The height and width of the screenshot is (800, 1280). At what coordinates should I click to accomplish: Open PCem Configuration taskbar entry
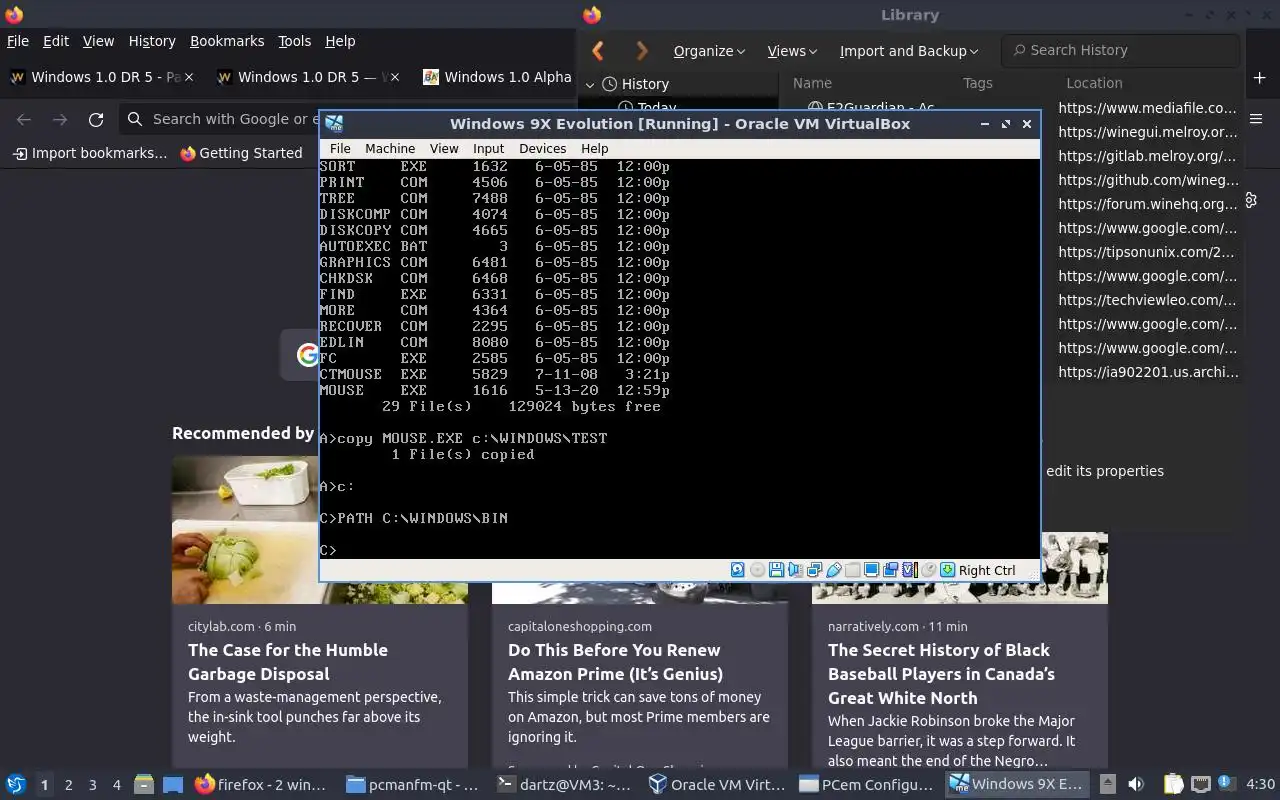[868, 785]
